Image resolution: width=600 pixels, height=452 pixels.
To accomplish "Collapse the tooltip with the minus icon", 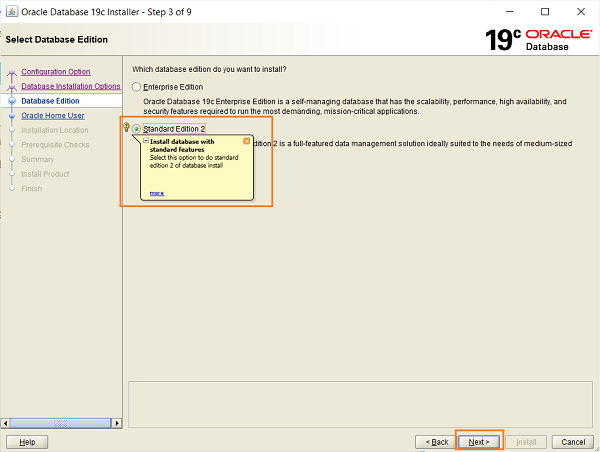I will point(146,141).
